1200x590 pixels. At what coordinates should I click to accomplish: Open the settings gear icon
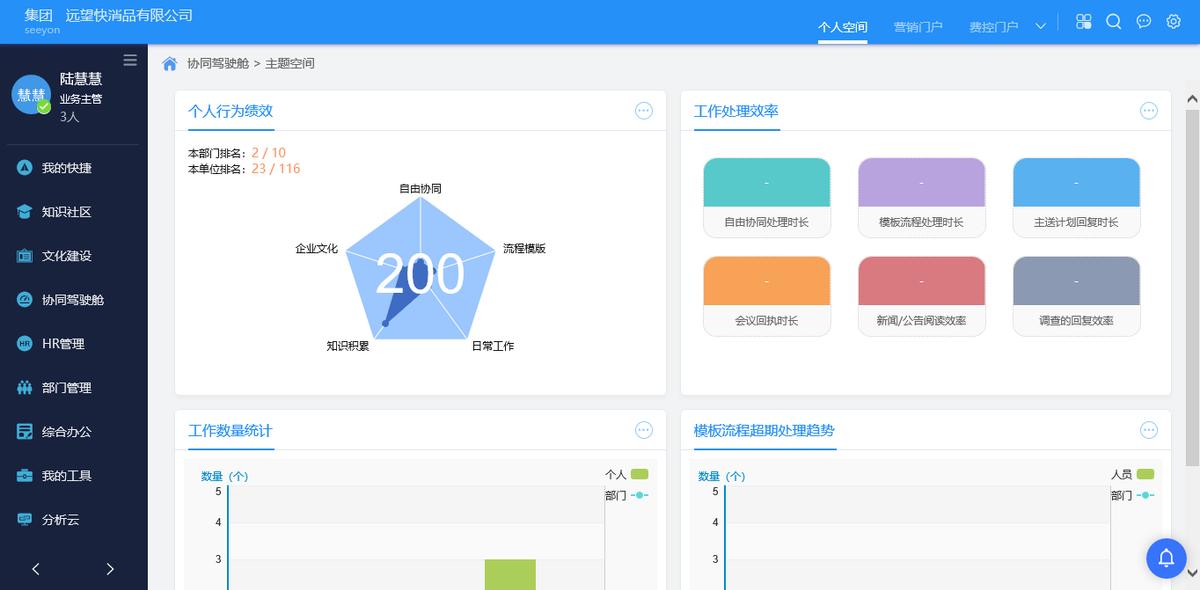1173,21
